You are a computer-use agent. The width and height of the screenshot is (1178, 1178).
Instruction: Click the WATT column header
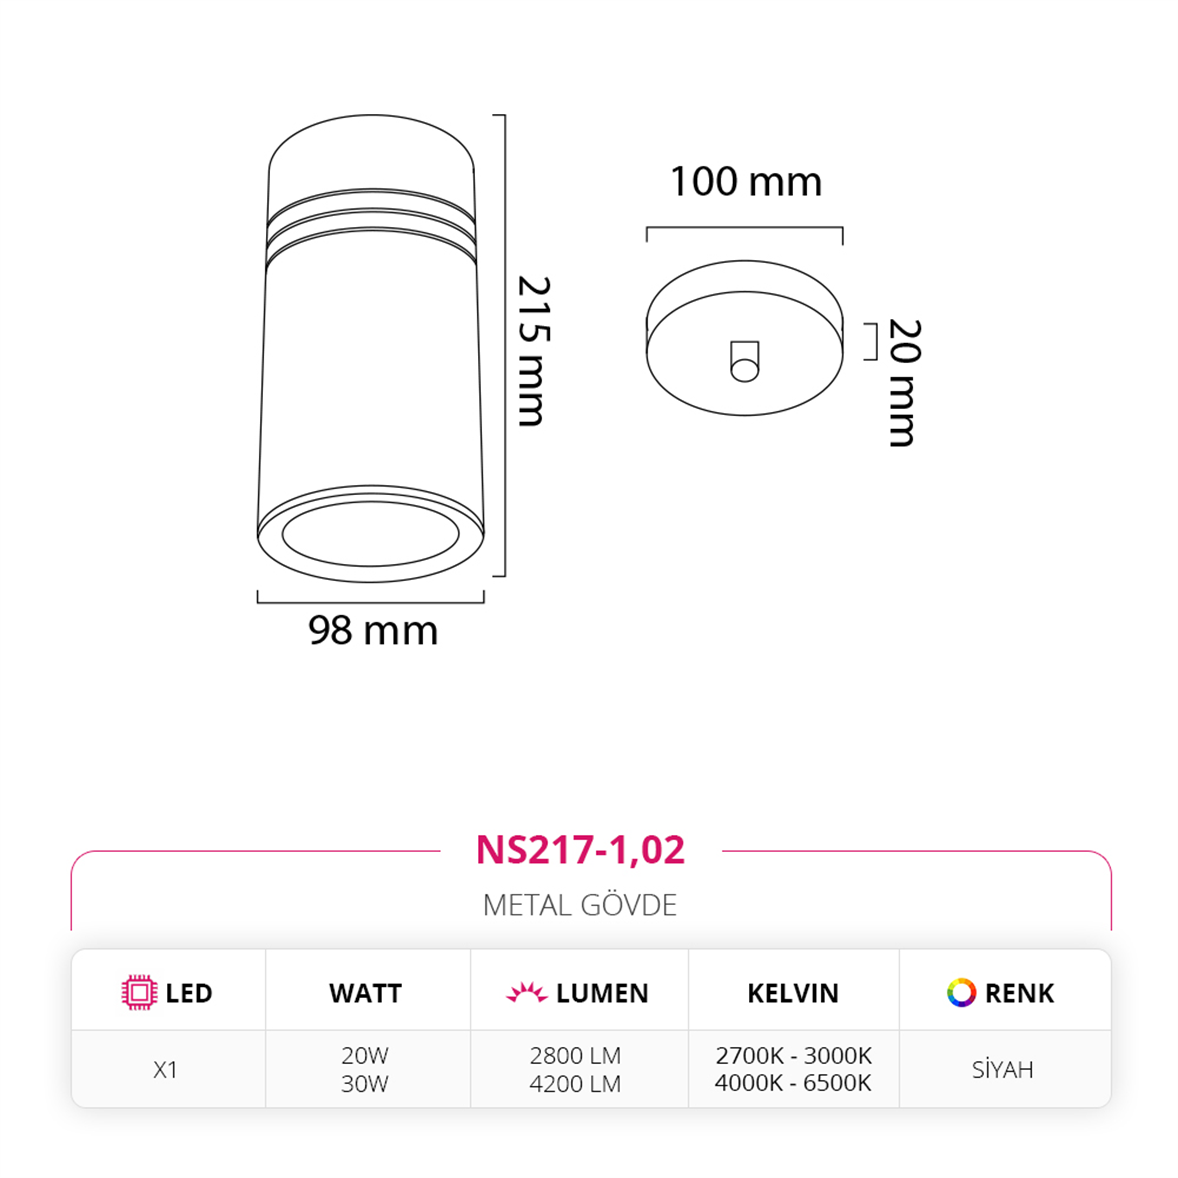(365, 993)
